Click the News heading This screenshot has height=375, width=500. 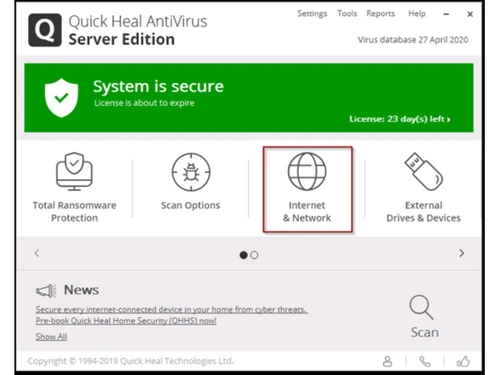tap(81, 290)
